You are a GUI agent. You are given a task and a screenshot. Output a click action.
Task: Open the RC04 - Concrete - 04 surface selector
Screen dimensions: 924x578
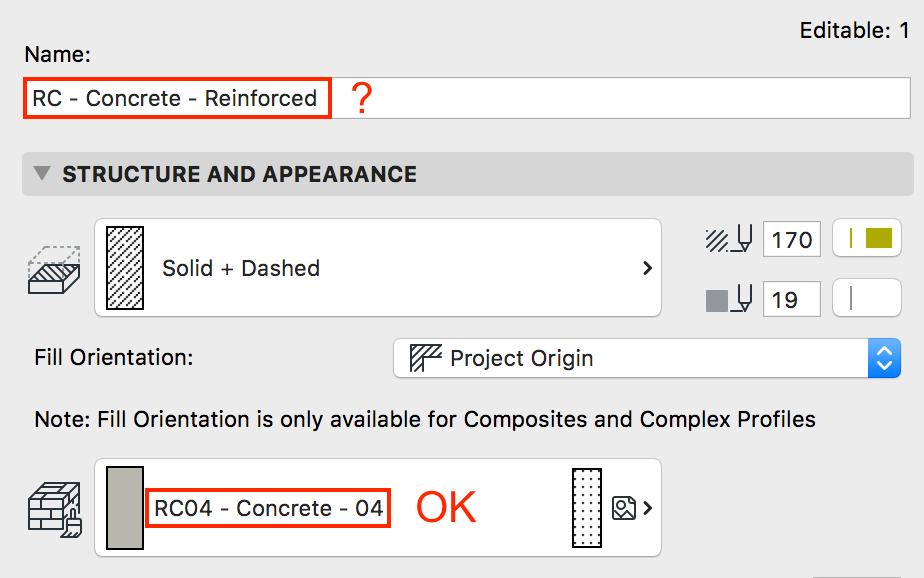pyautogui.click(x=377, y=508)
